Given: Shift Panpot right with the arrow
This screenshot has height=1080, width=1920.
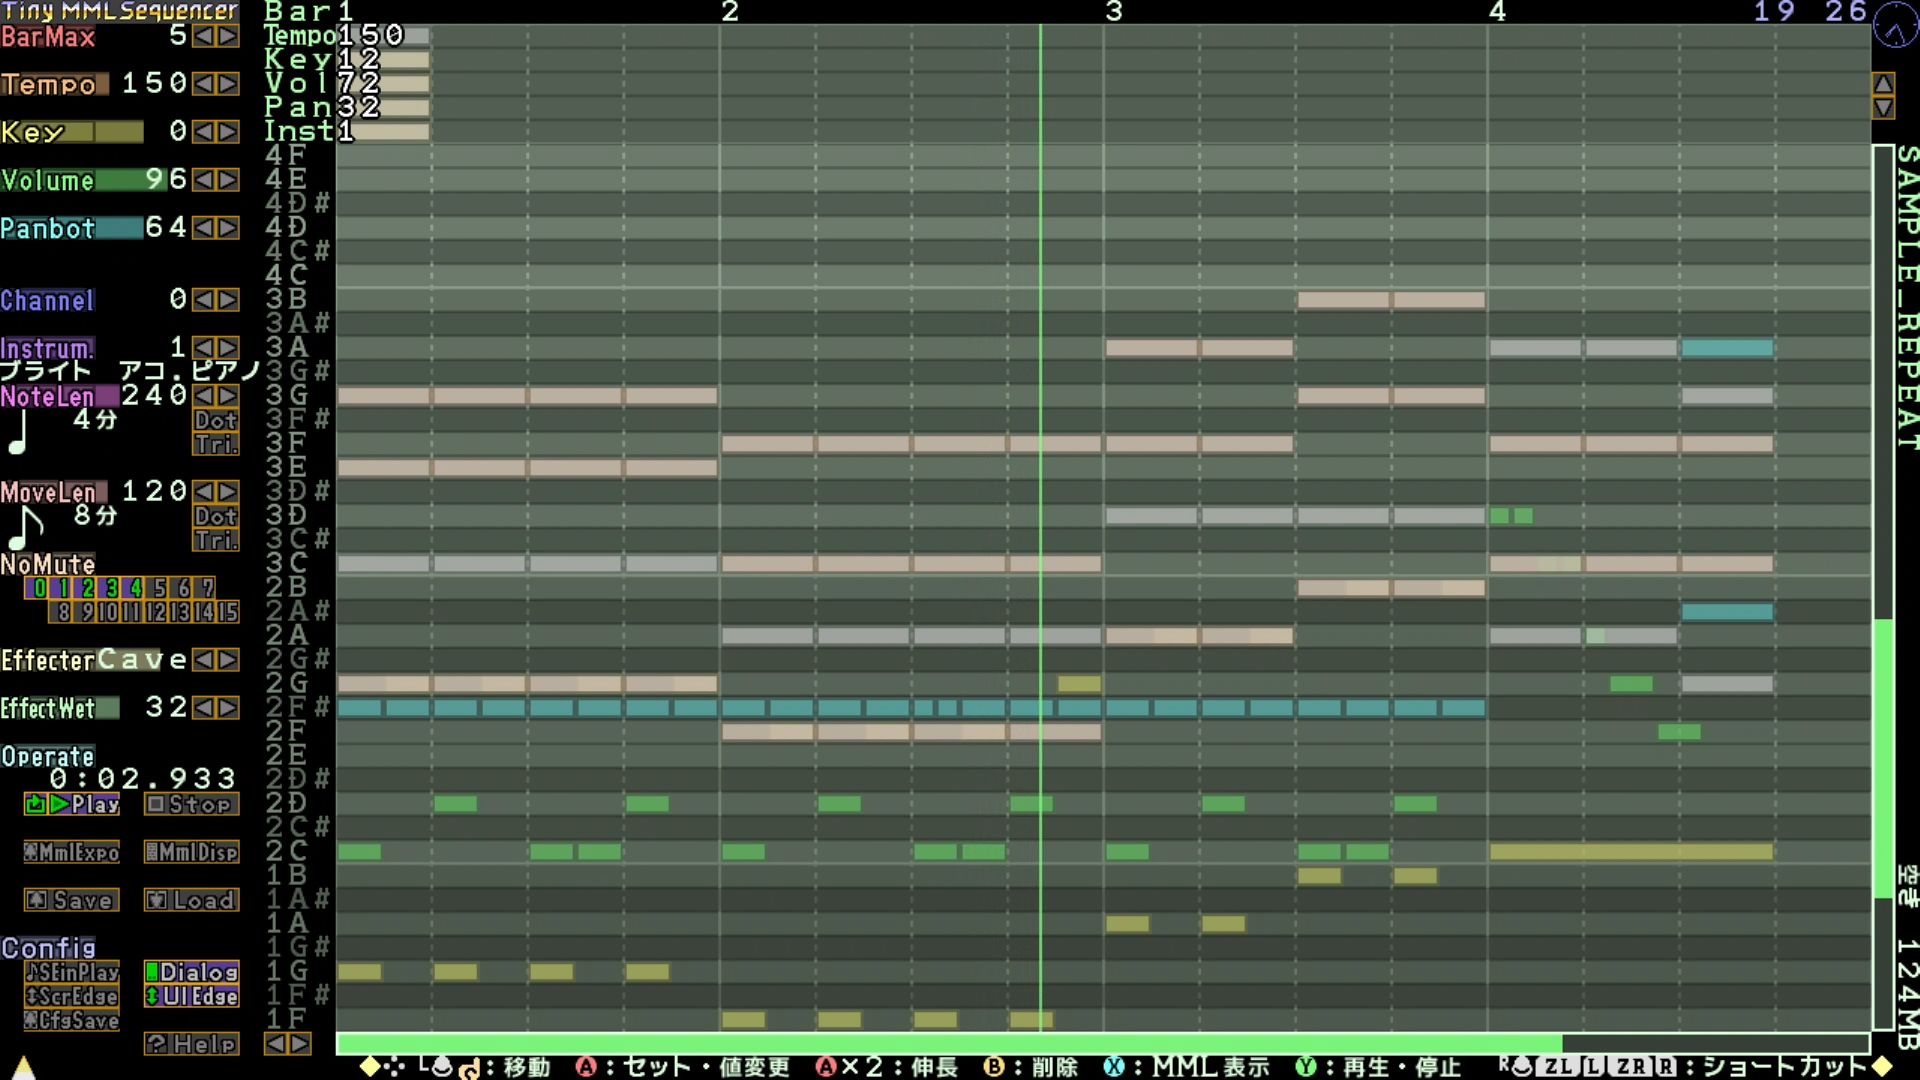Looking at the screenshot, I should (x=228, y=228).
